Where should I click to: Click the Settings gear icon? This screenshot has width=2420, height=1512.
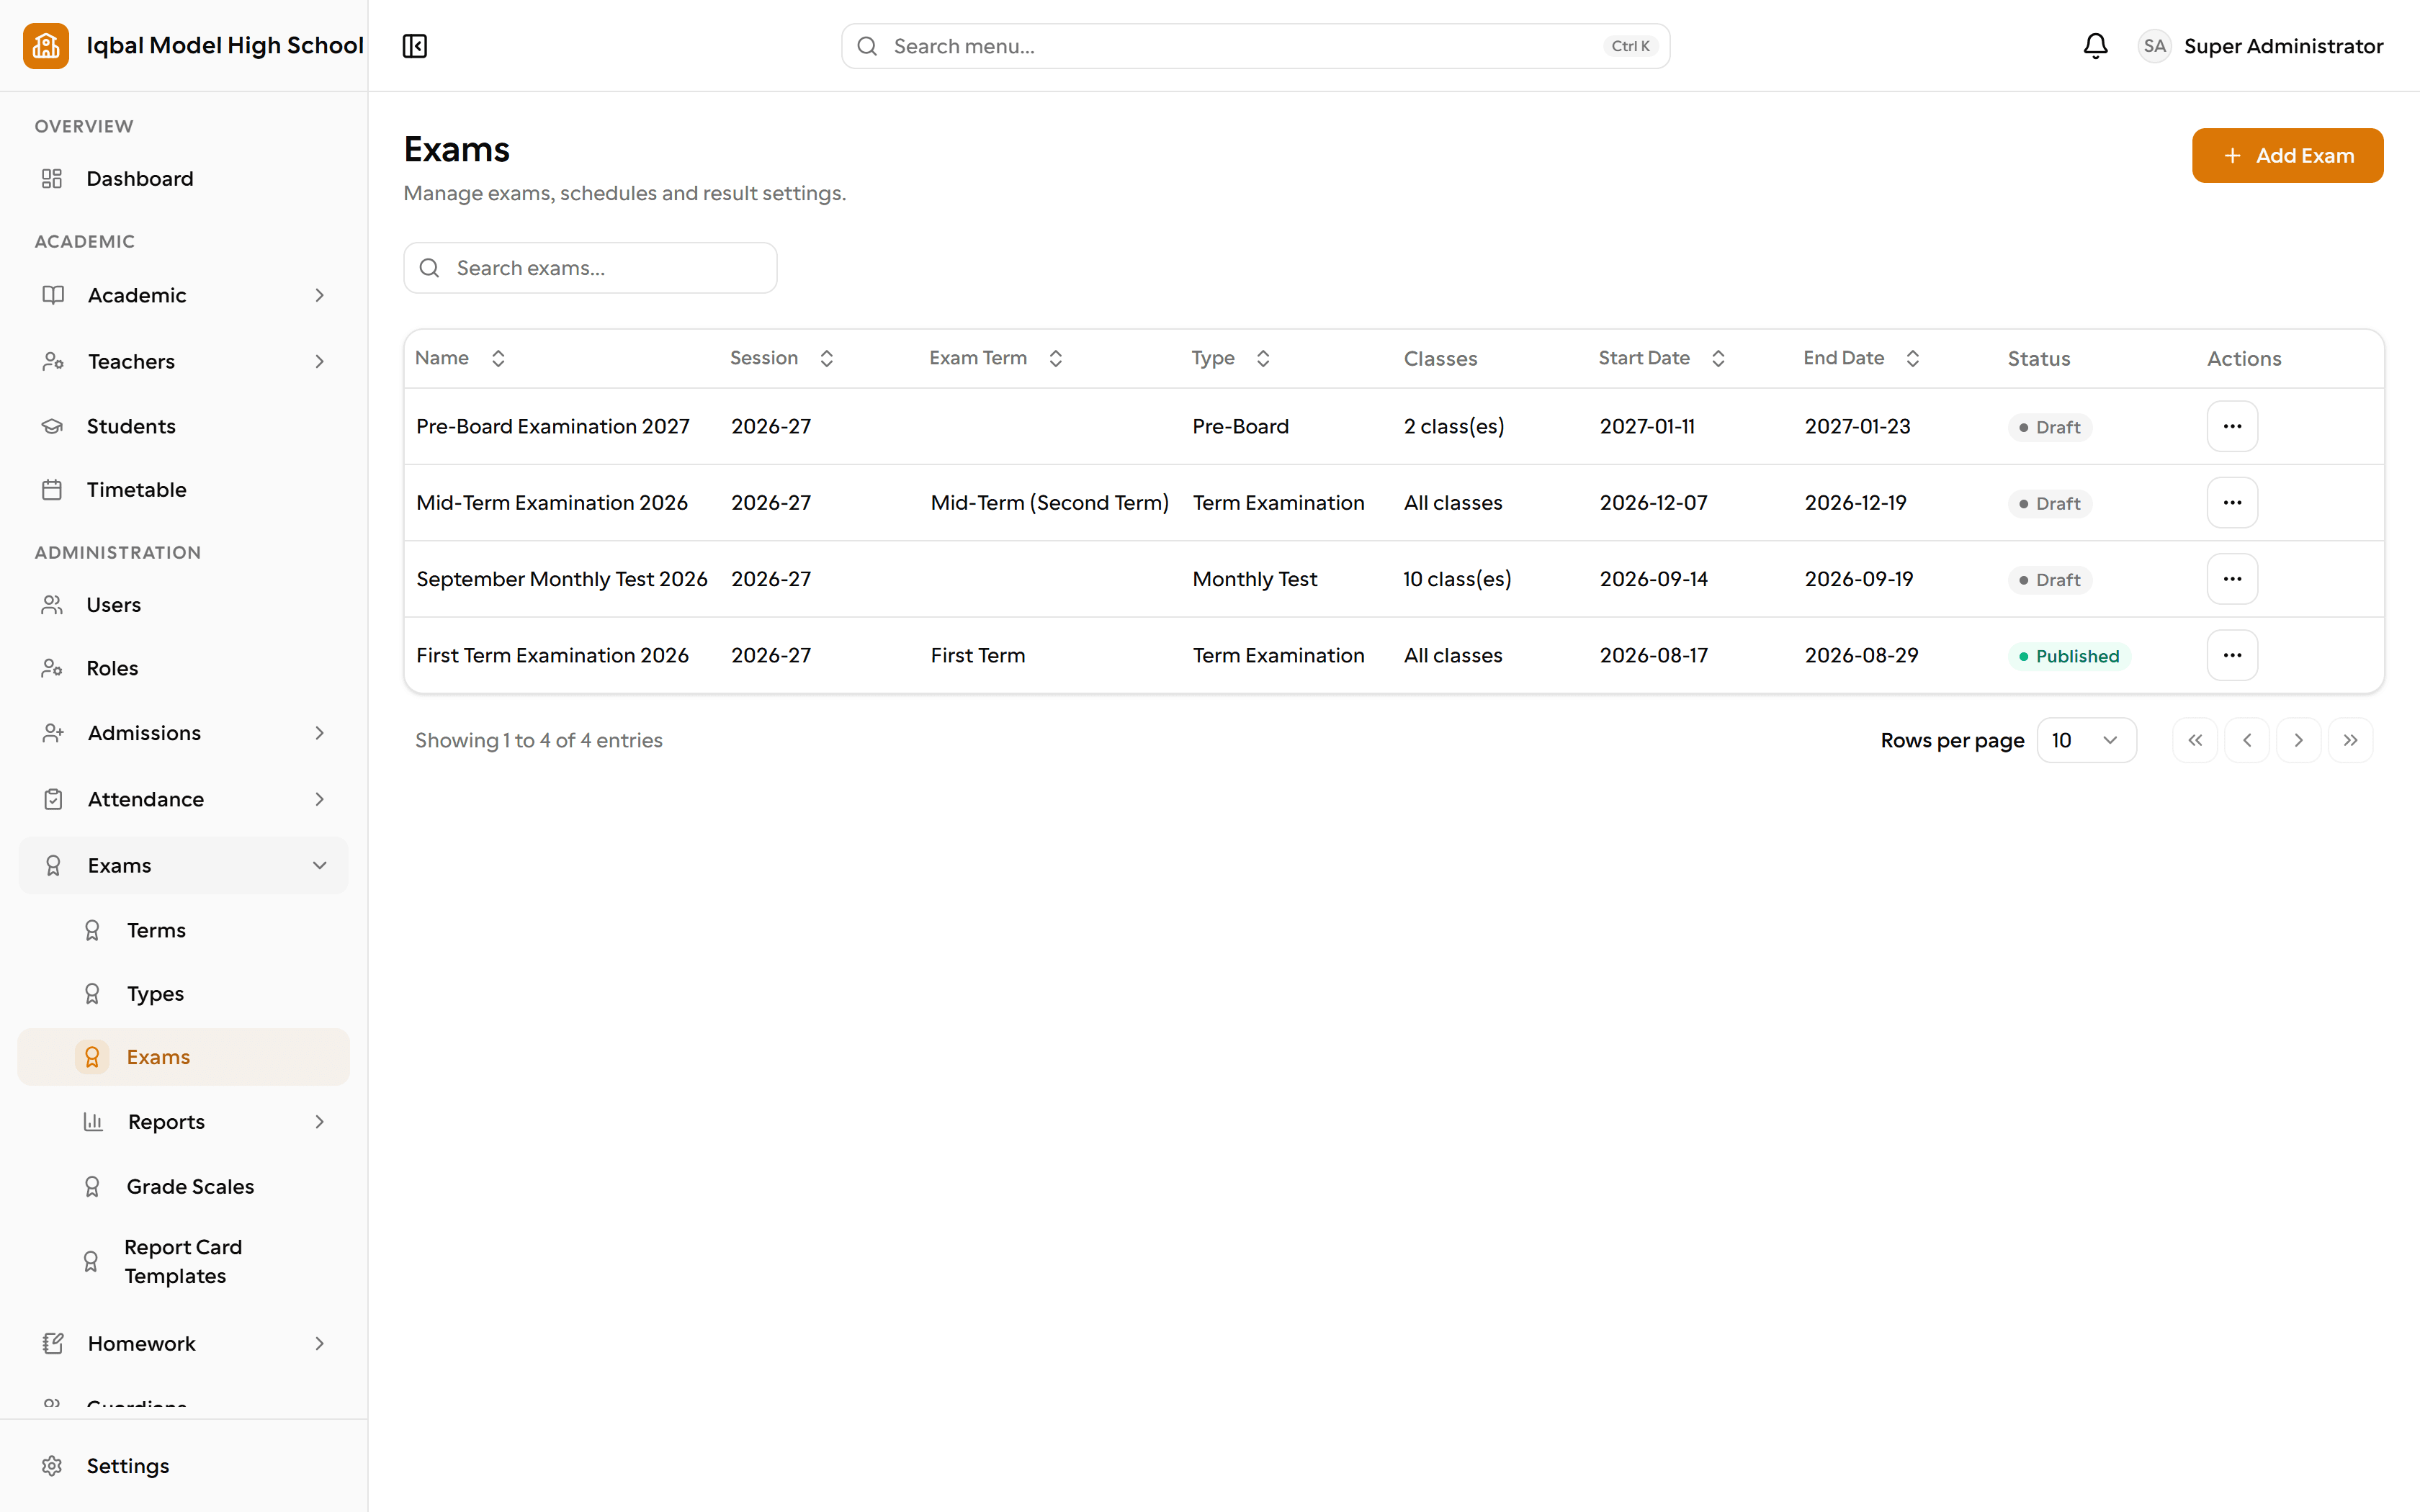[x=52, y=1466]
